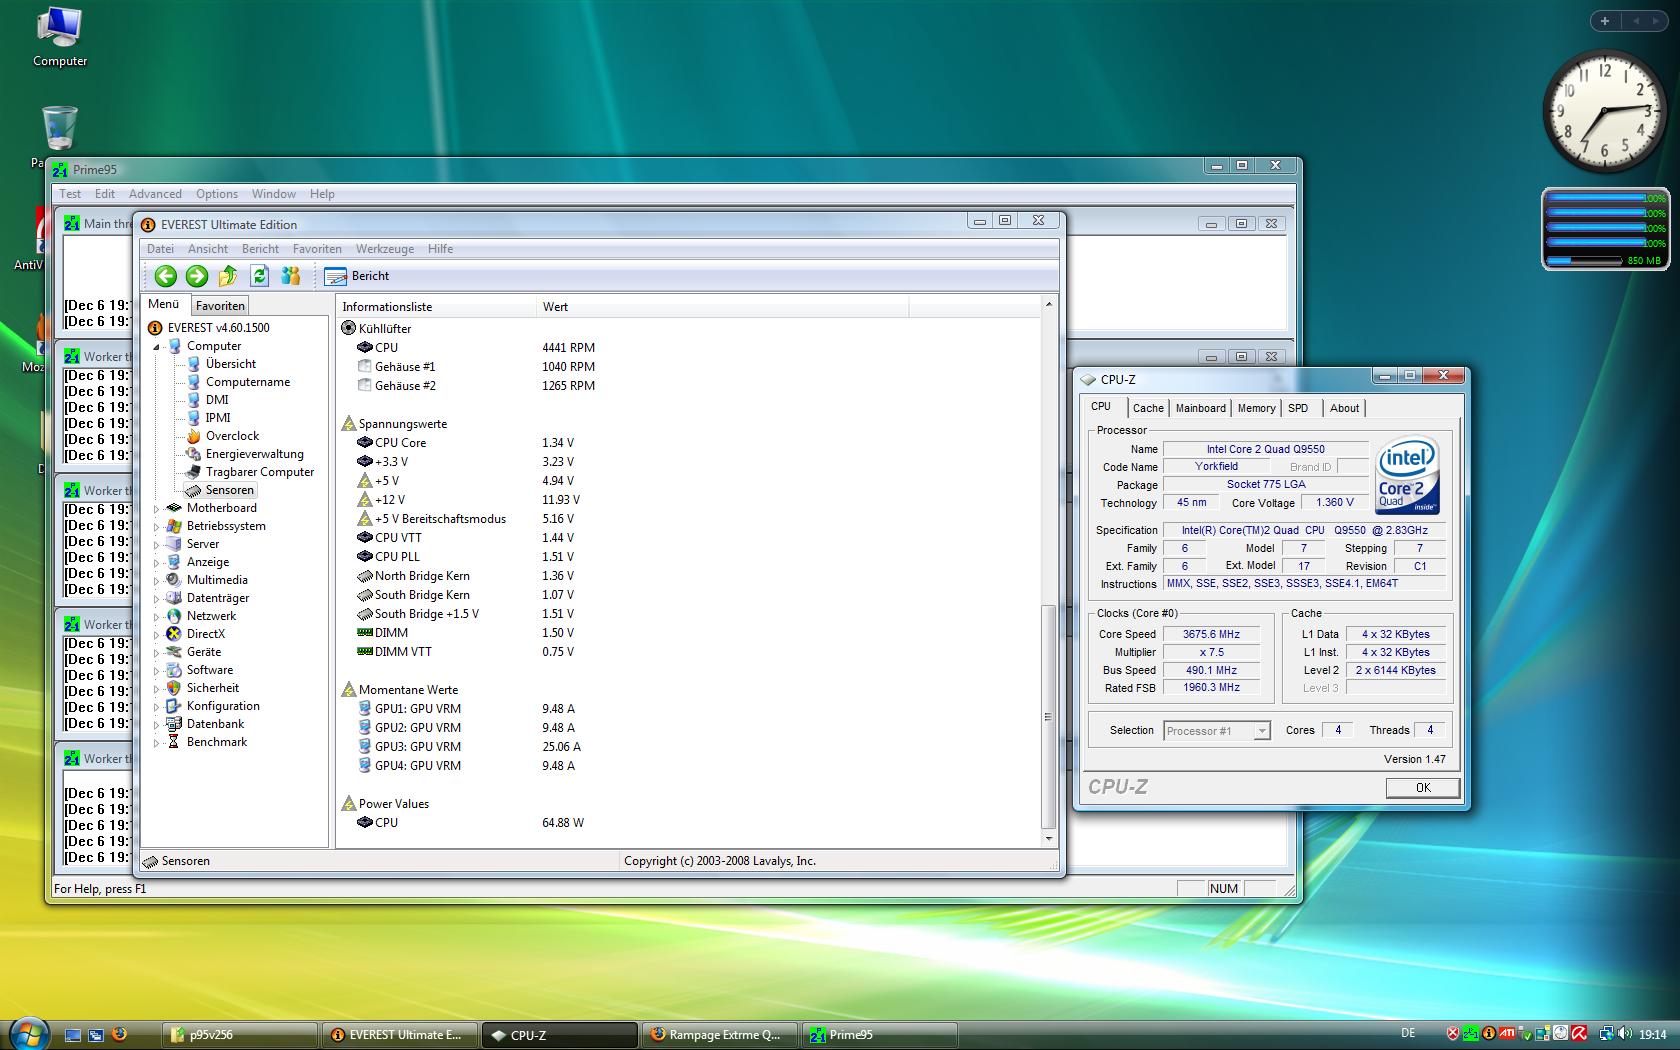This screenshot has width=1680, height=1050.
Task: Open the Bericht report wizard button
Action: pos(357,276)
